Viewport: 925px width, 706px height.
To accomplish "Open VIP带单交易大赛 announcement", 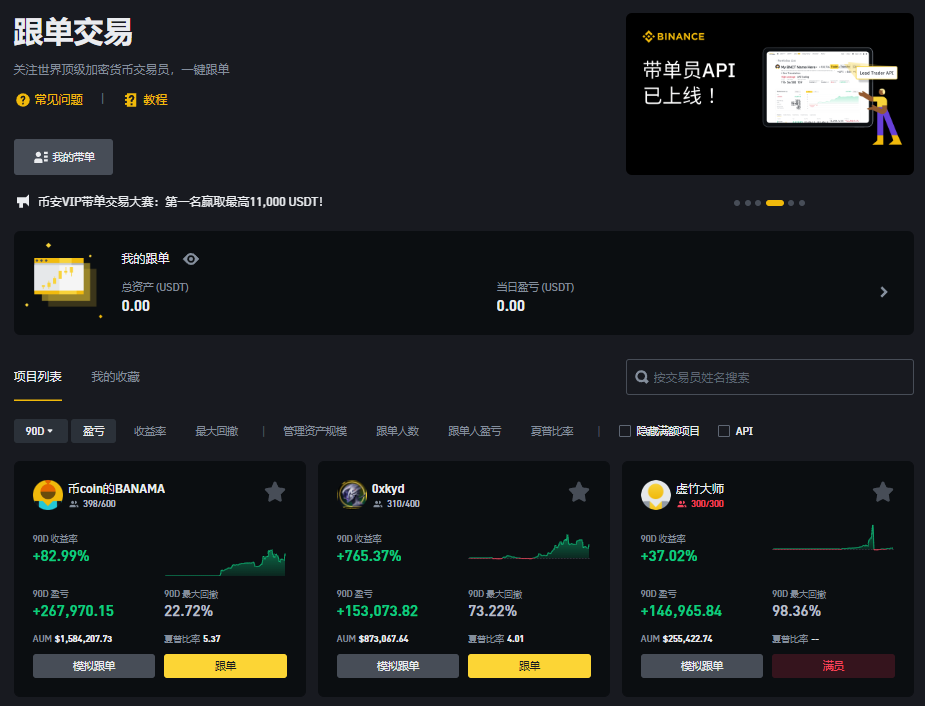I will pyautogui.click(x=181, y=202).
